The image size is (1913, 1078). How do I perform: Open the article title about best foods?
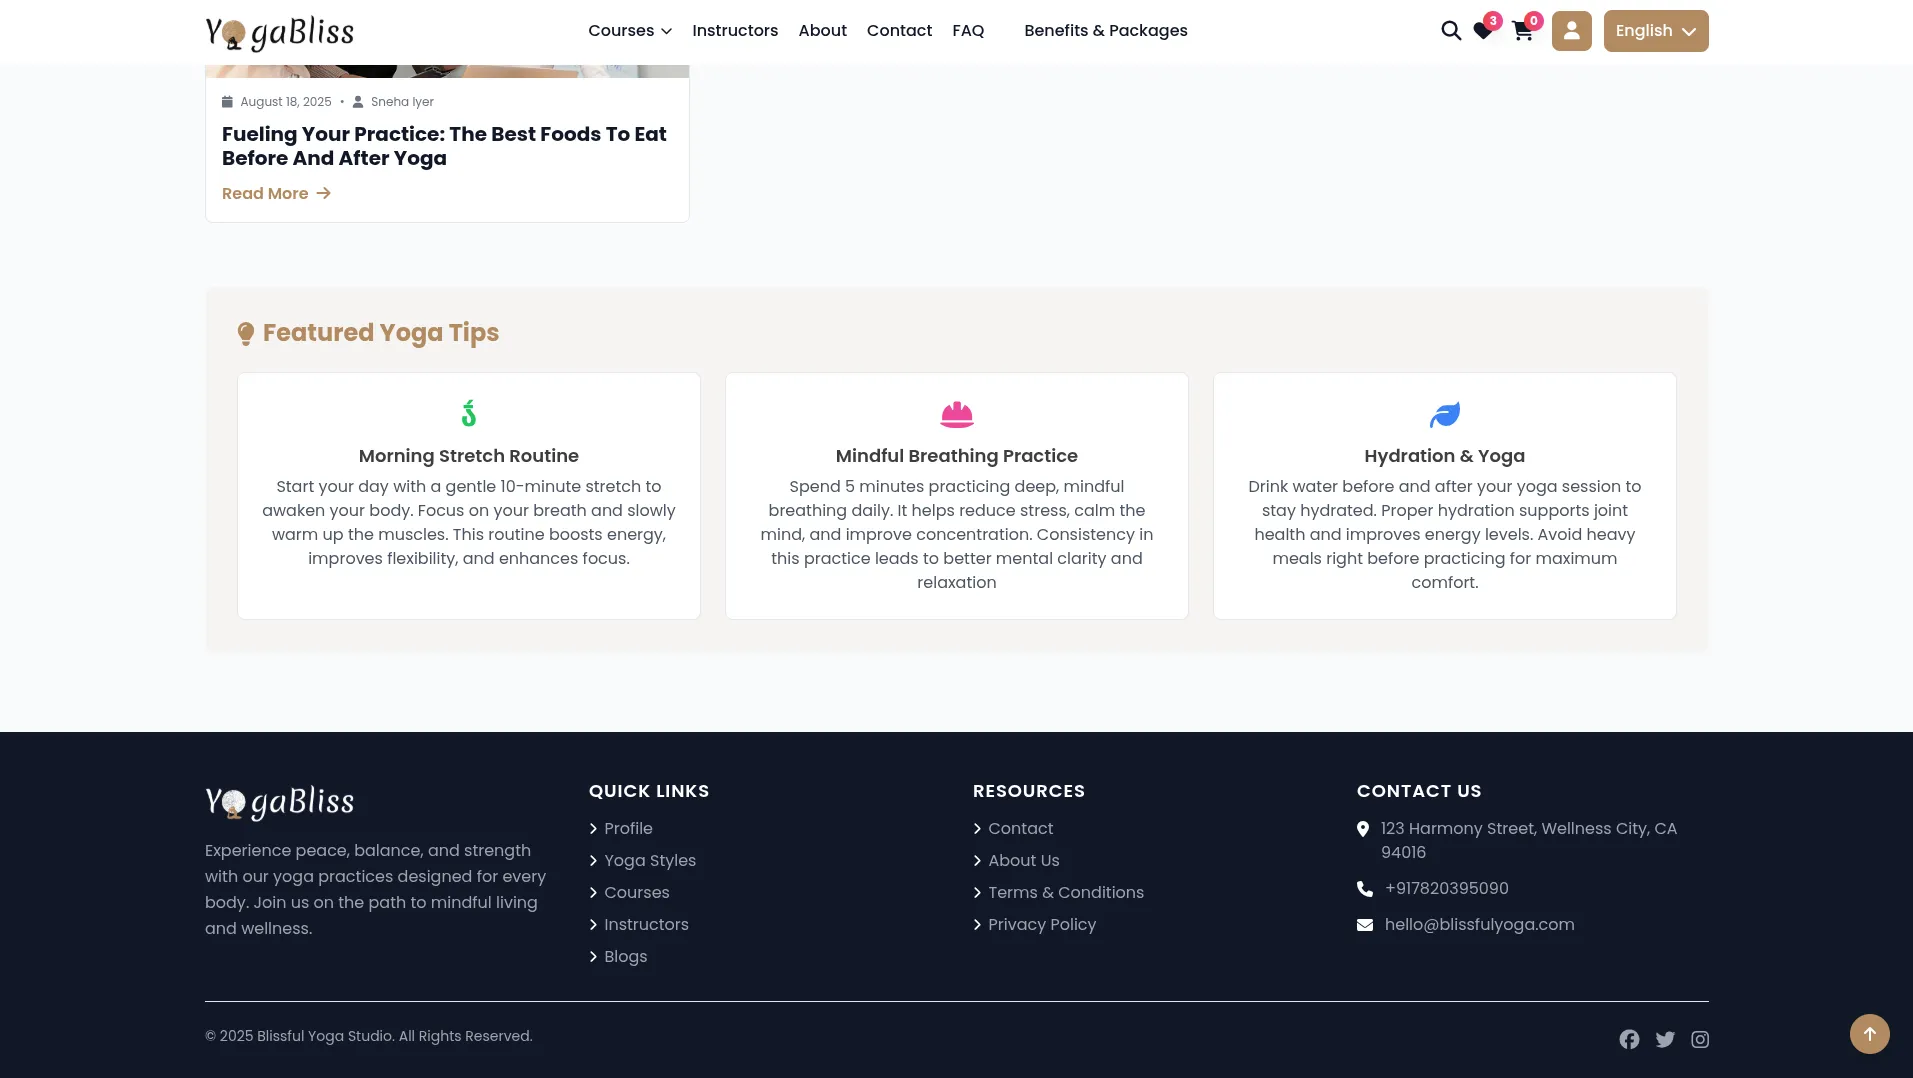point(444,146)
